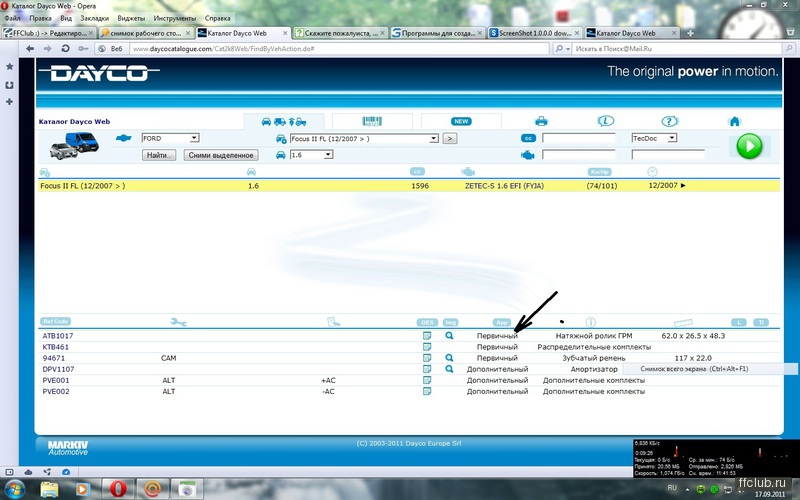Open part KTB461

coord(56,347)
